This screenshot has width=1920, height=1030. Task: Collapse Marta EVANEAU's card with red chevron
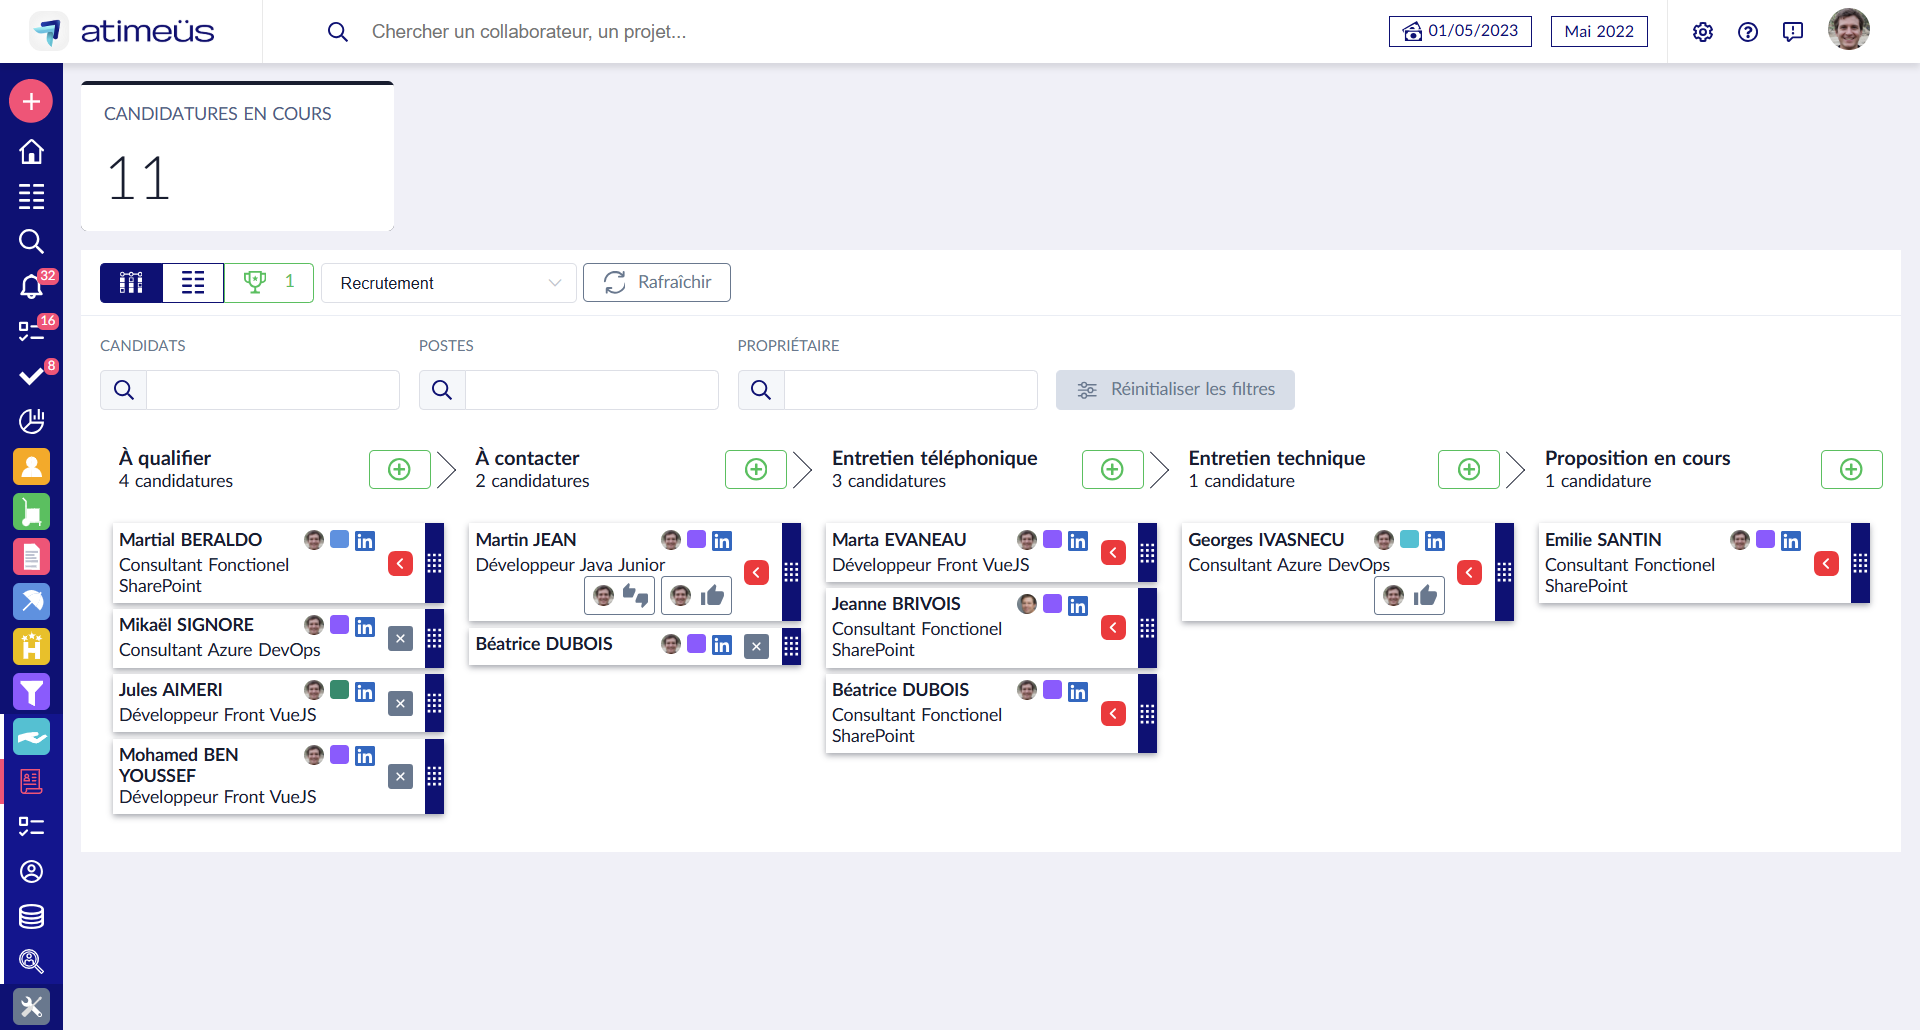(x=1113, y=552)
